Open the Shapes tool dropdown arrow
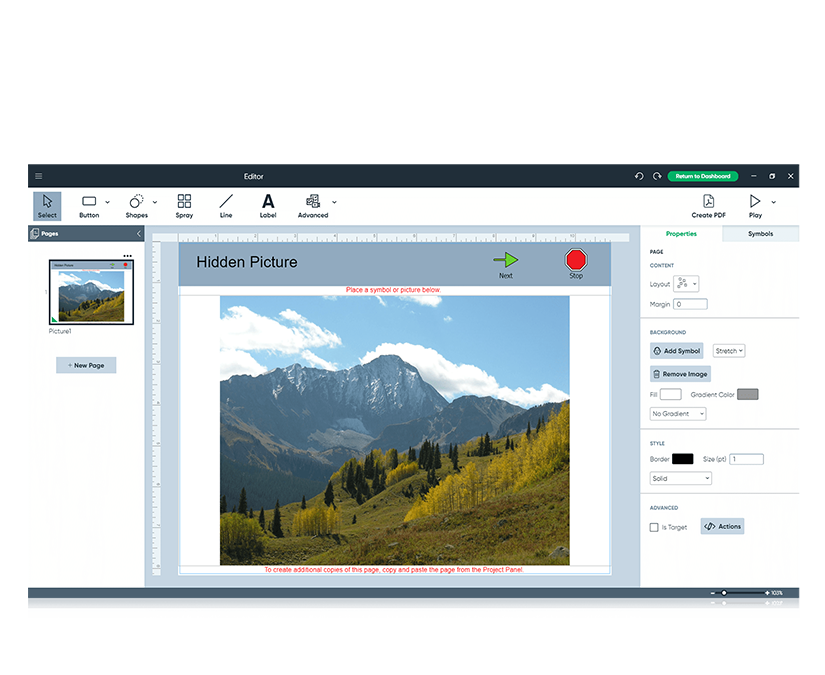Viewport: 825px width, 675px height. [153, 202]
